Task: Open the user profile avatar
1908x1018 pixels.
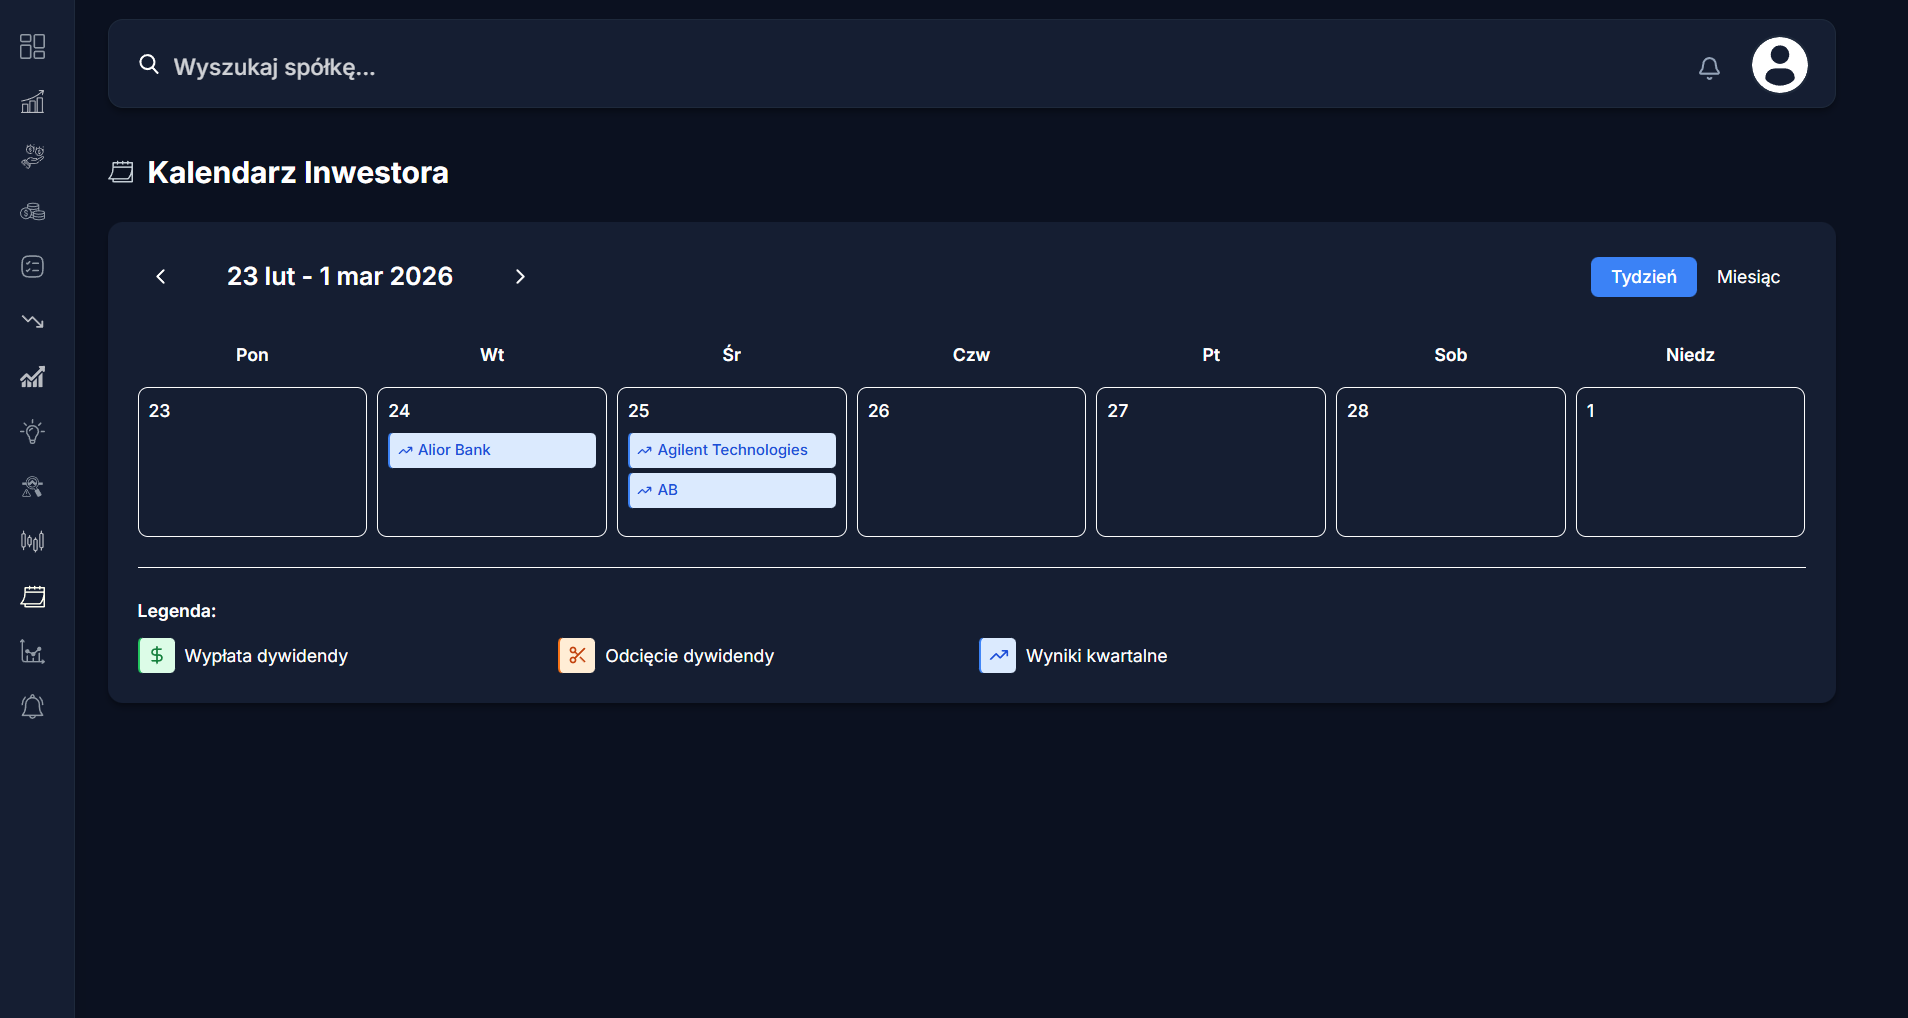Action: click(1779, 66)
